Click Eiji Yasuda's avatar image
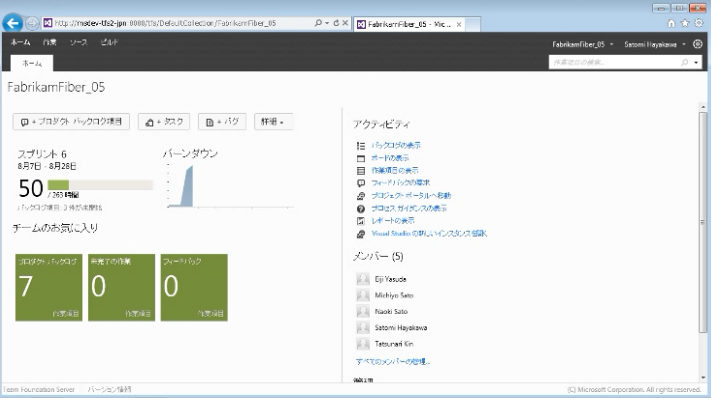The height and width of the screenshot is (398, 711). click(363, 279)
